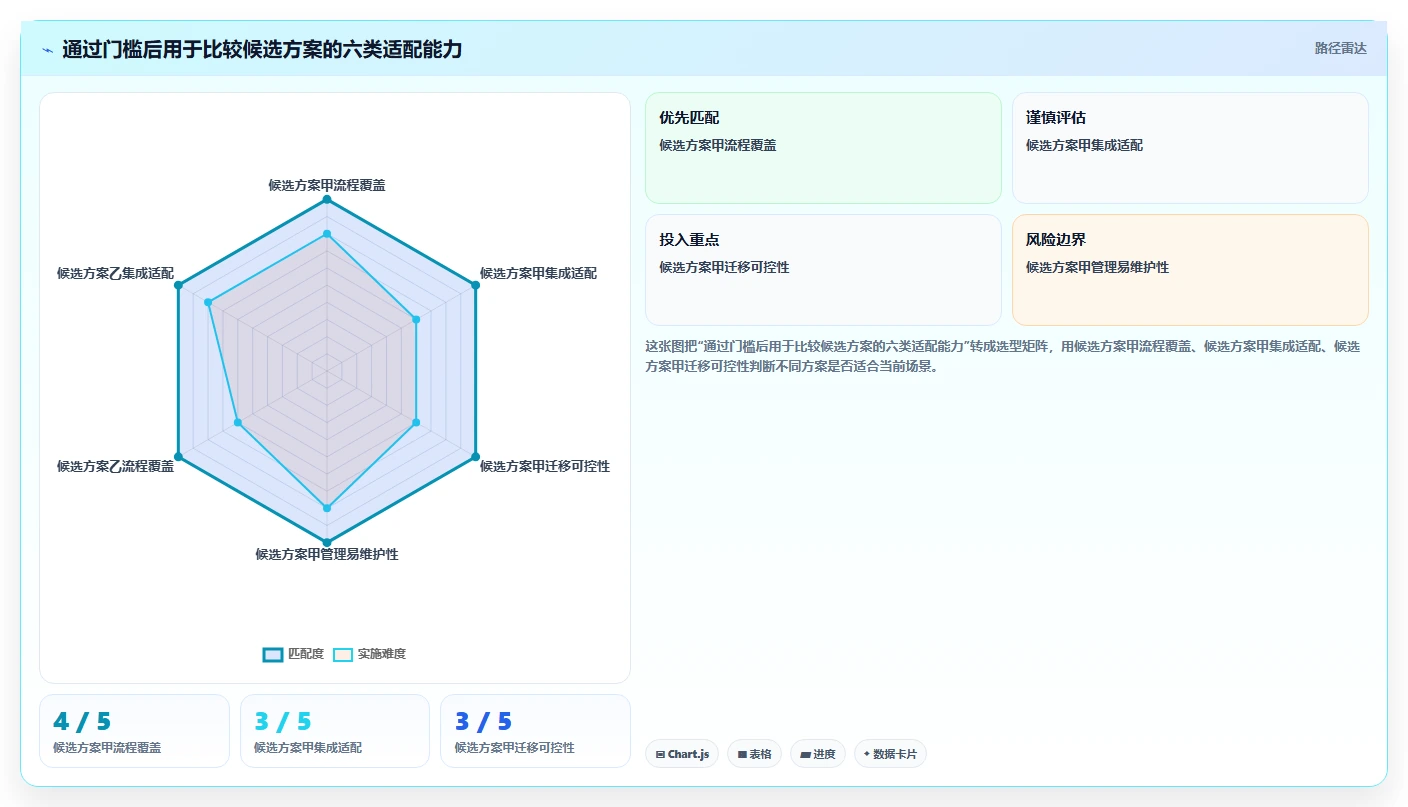Screen dimensions: 1408x807
Task: Click the 候选方案甲流程覆盖 text in 优先匹配 card
Action: [718, 145]
